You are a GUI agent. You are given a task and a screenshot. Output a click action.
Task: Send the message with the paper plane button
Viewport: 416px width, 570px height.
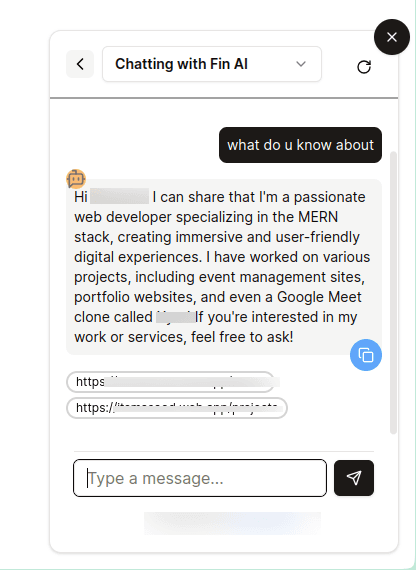[354, 478]
